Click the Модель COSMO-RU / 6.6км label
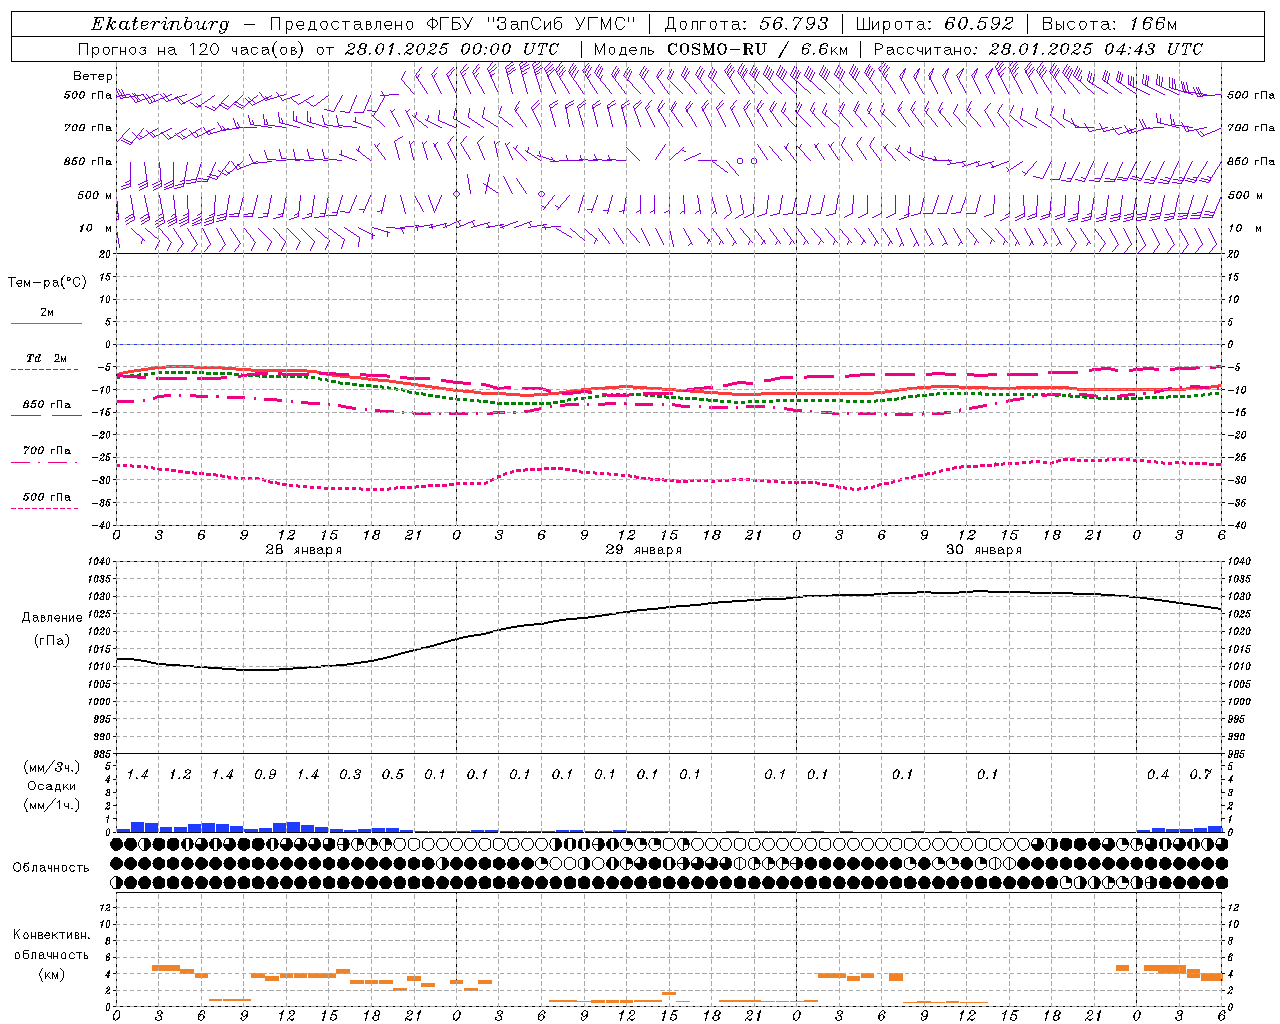 click(721, 49)
